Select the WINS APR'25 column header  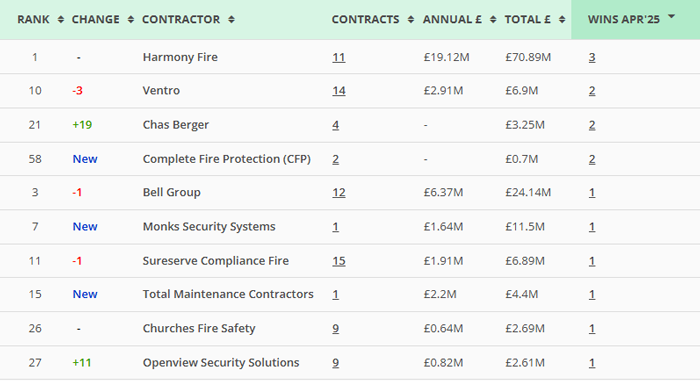coord(635,20)
